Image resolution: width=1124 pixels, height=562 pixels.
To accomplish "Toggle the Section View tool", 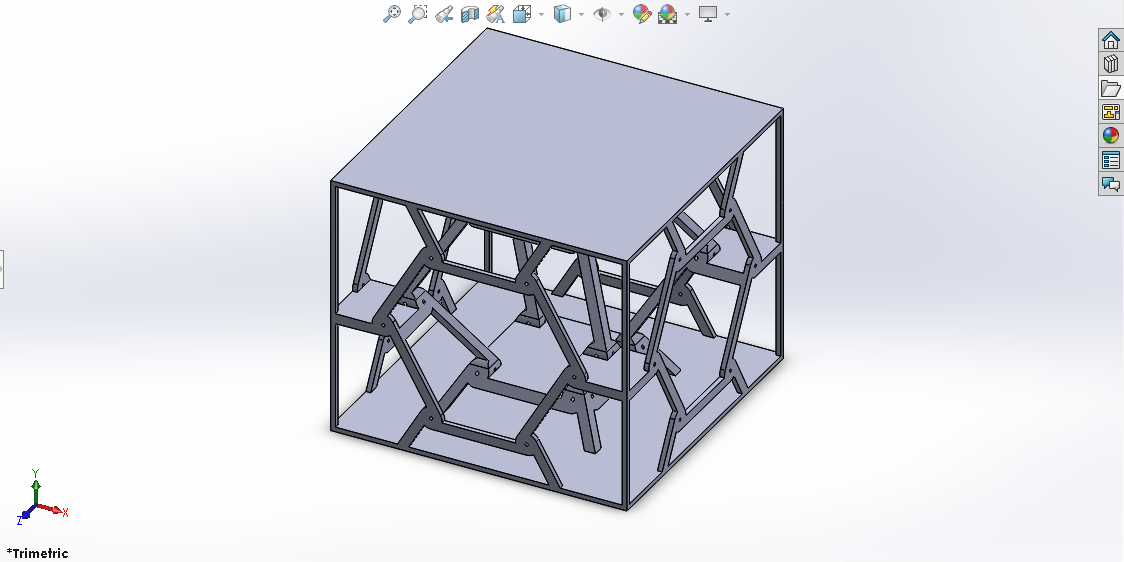I will [470, 14].
